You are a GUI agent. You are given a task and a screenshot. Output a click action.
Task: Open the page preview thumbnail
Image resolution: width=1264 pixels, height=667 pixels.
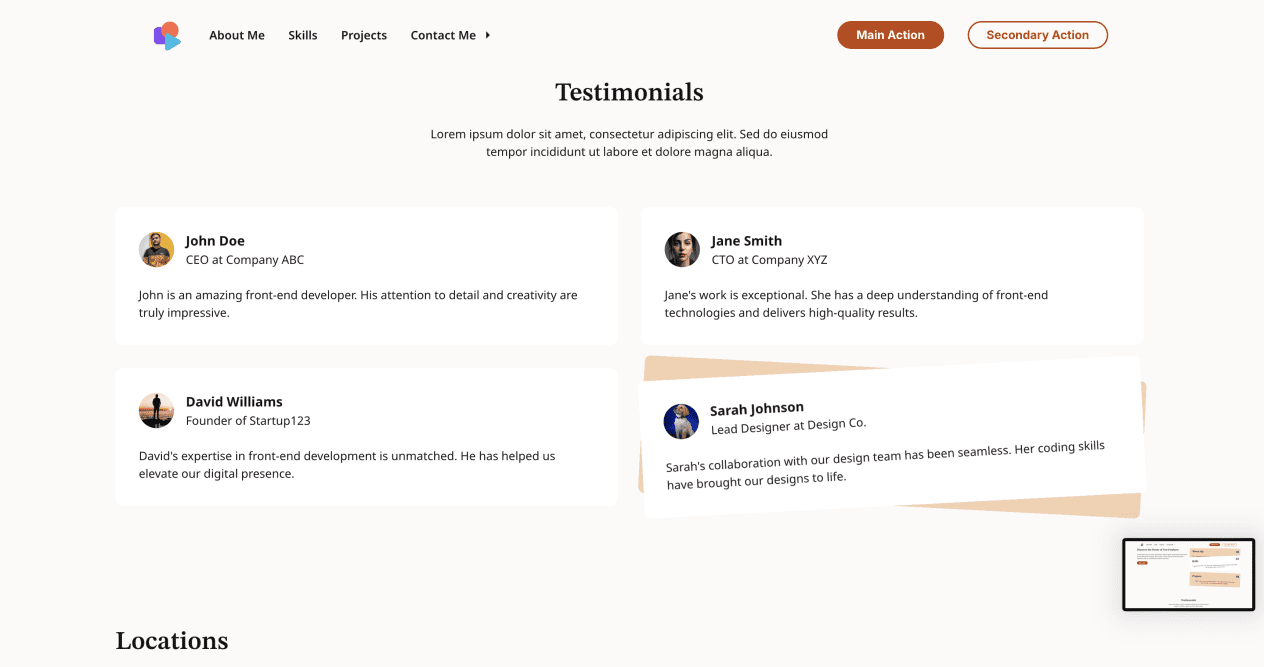click(x=1188, y=575)
